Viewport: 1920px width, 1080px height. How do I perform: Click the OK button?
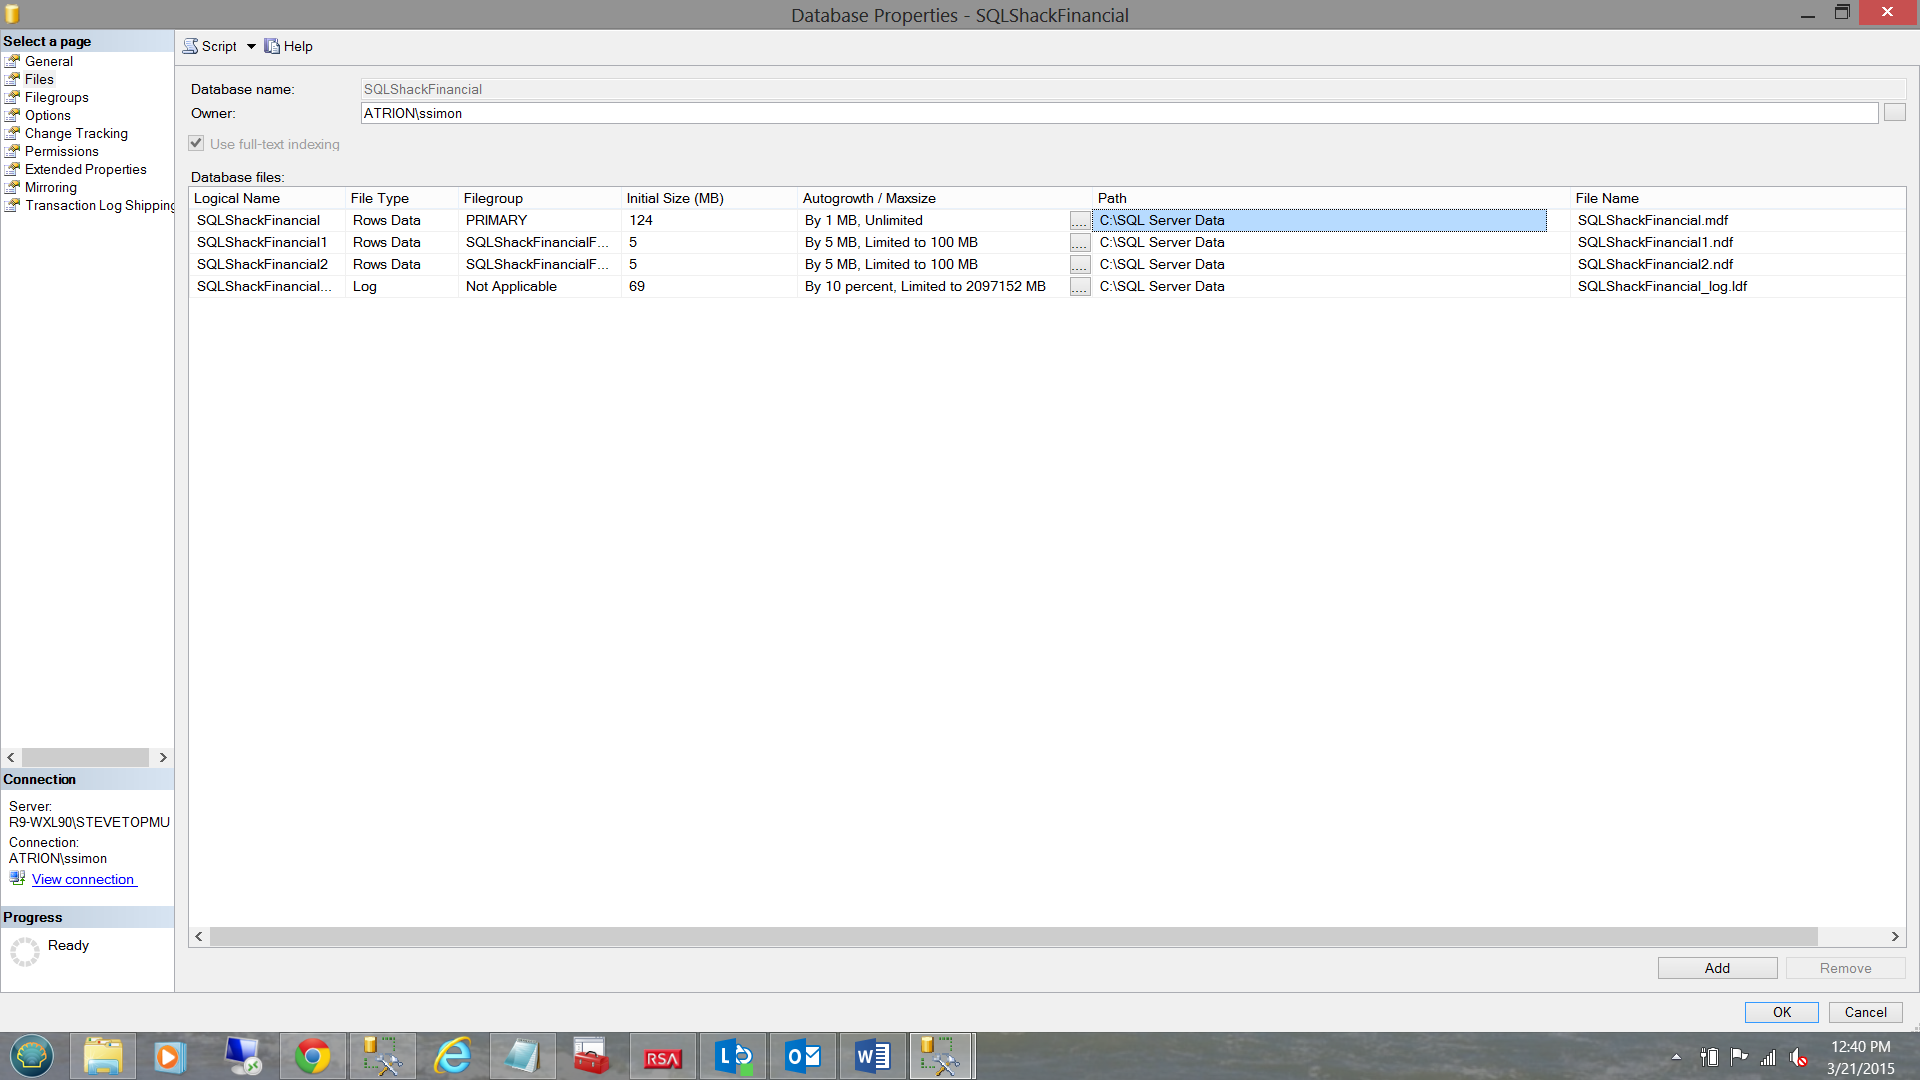click(1781, 1012)
